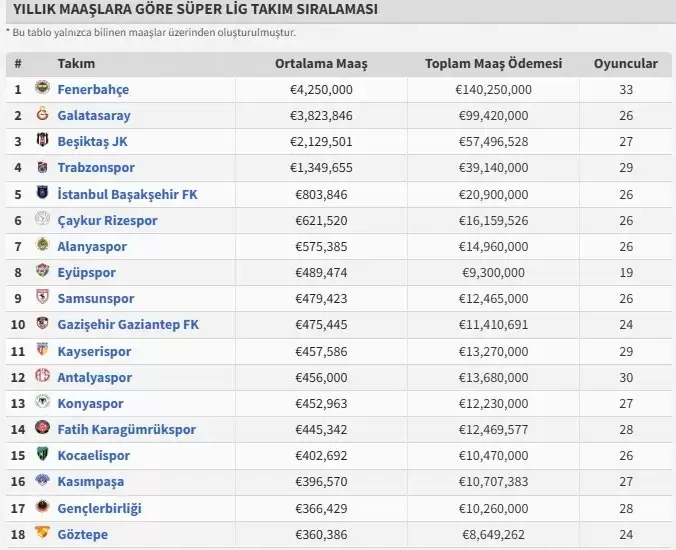Open the Eyüpspor team page link
Viewport: 676px width, 550px height.
pos(86,272)
